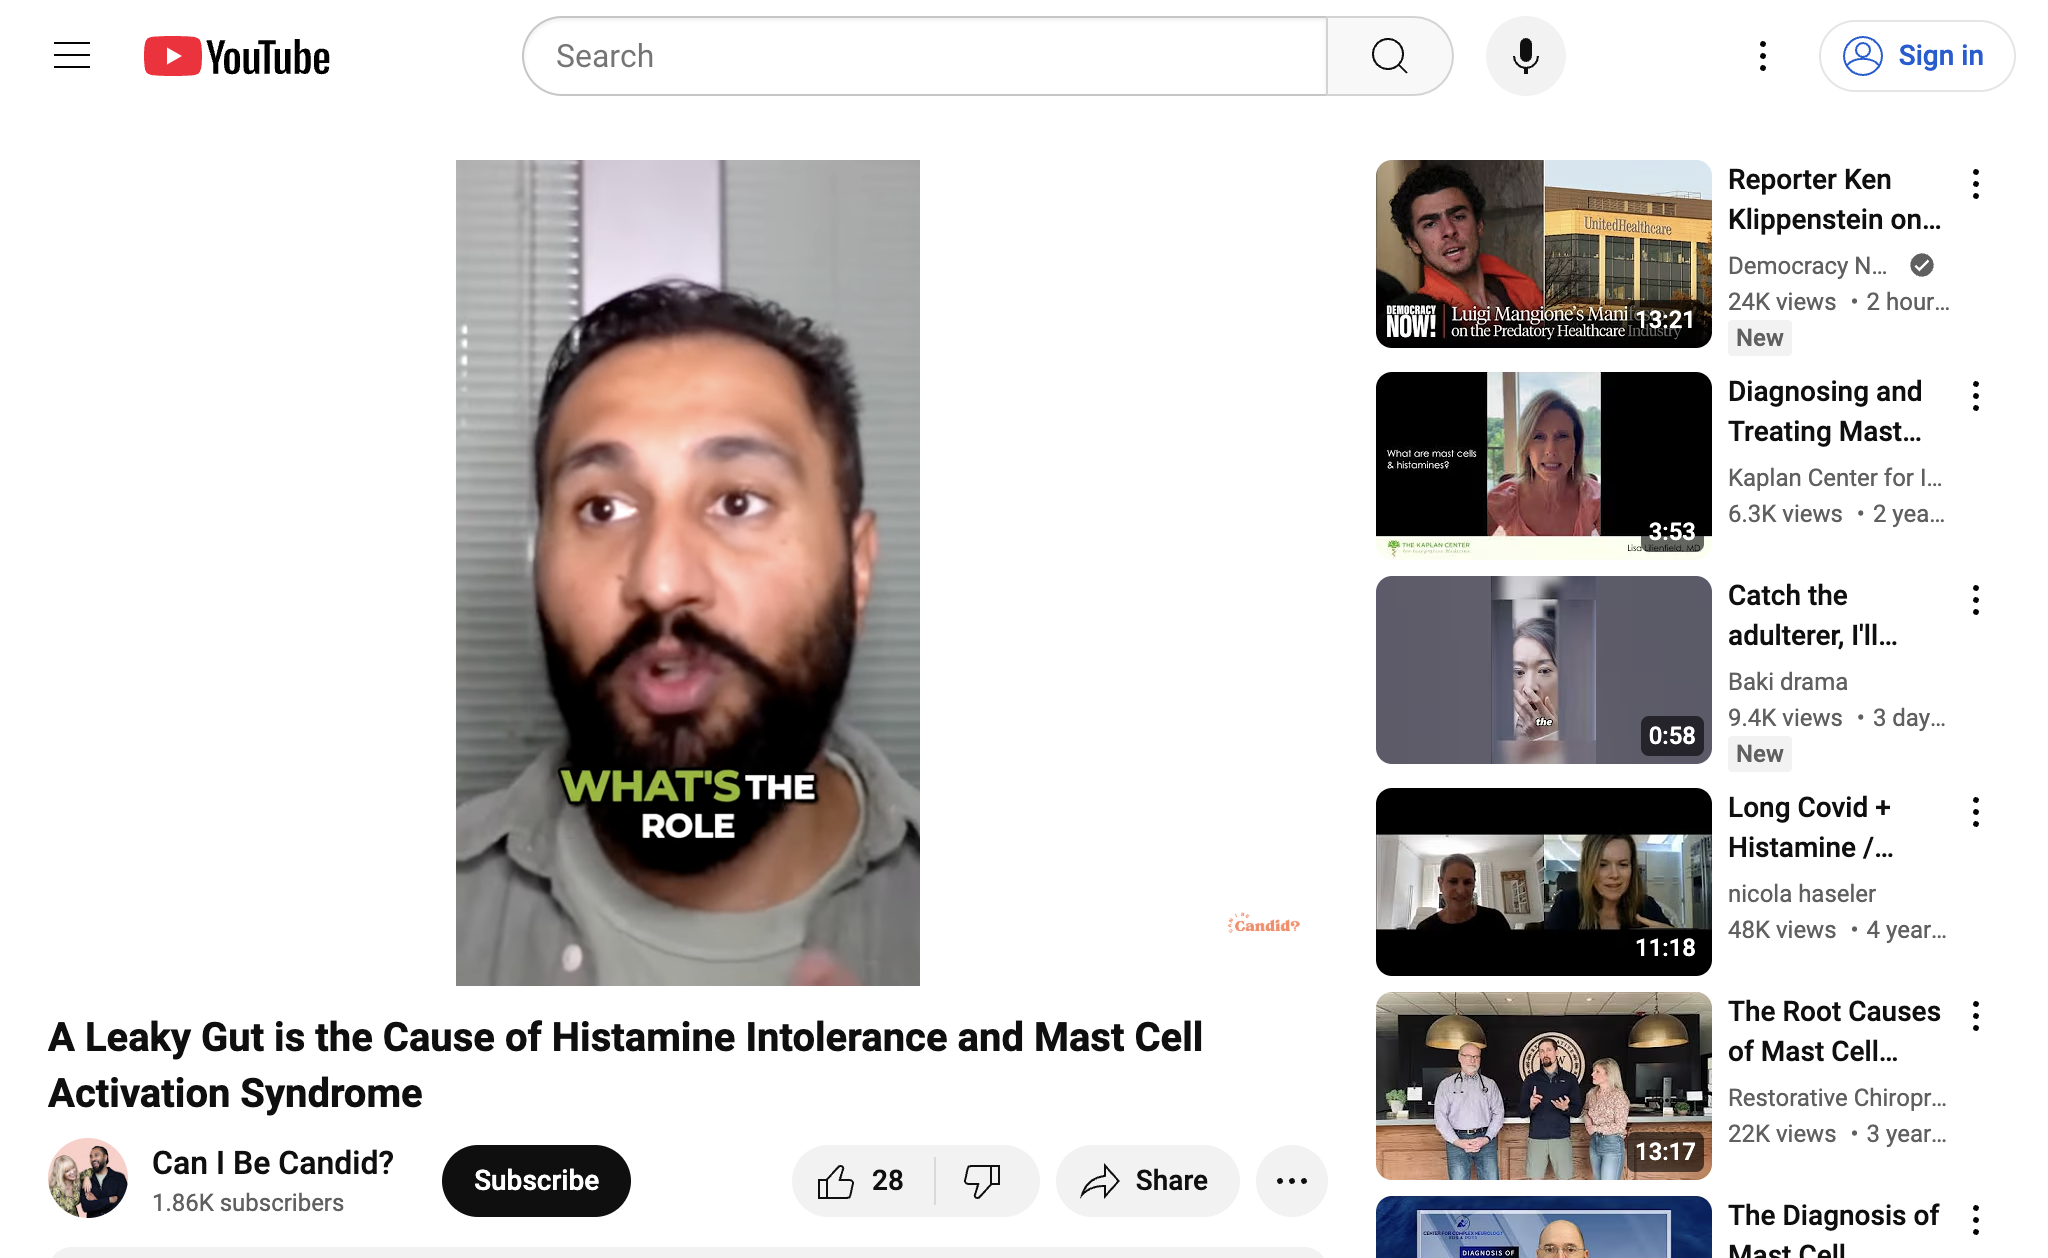2048x1258 pixels.
Task: Open options menu for The Diagnosis of Mast Cell video
Action: tap(1975, 1220)
